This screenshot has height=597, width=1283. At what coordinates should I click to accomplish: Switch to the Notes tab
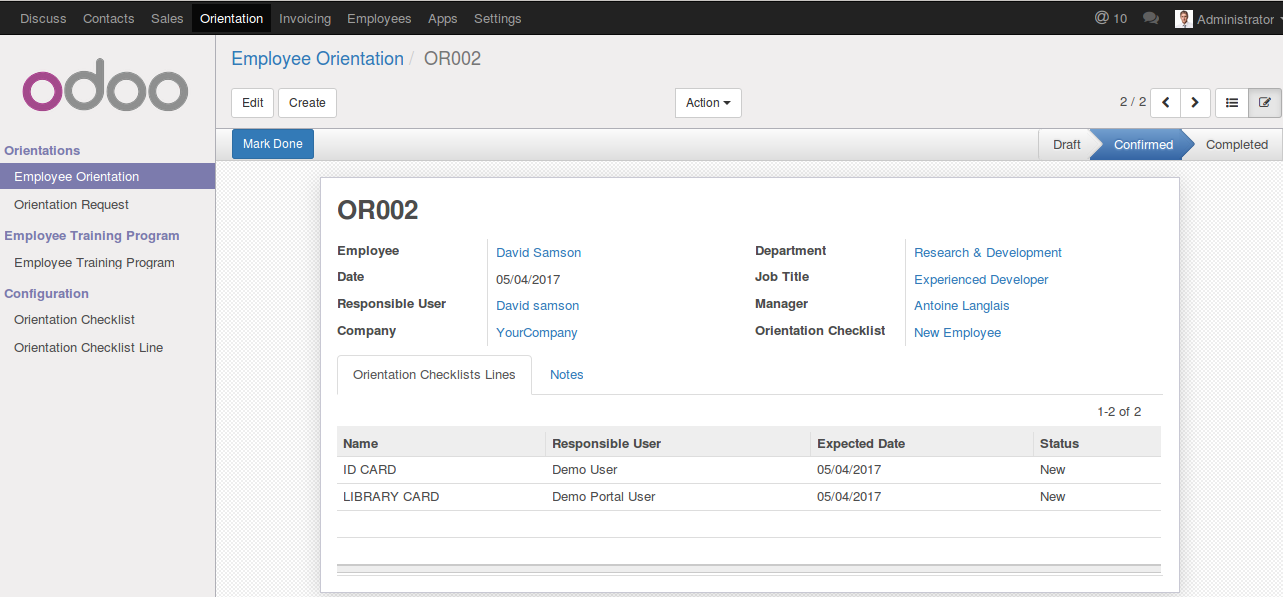point(566,375)
